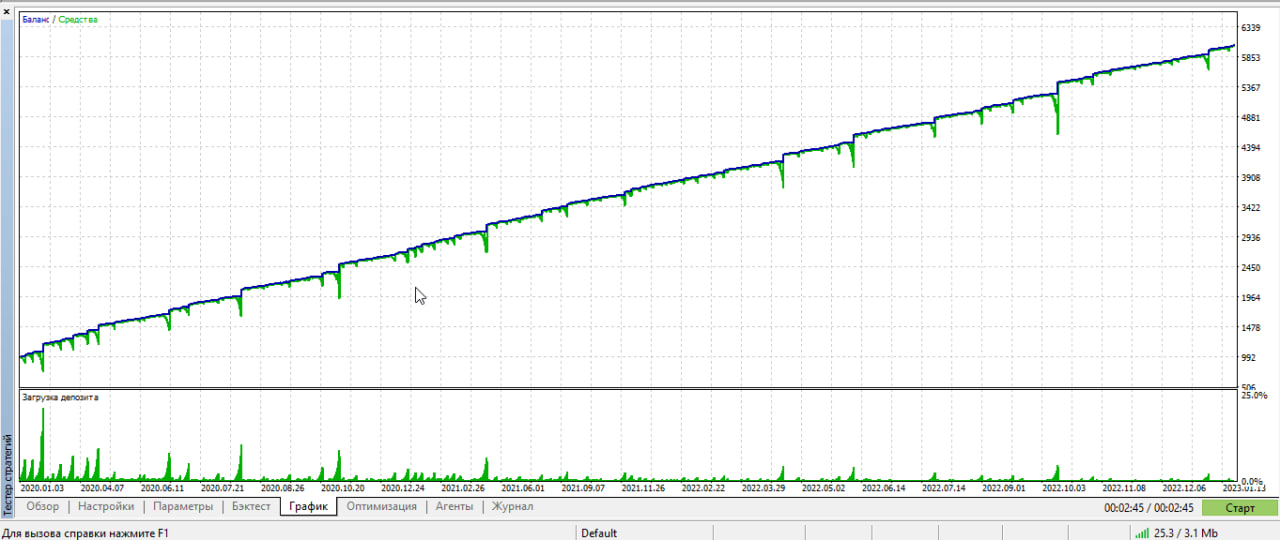This screenshot has height=540, width=1280.
Task: Click the 6339 value on the balance axis
Action: click(1252, 28)
